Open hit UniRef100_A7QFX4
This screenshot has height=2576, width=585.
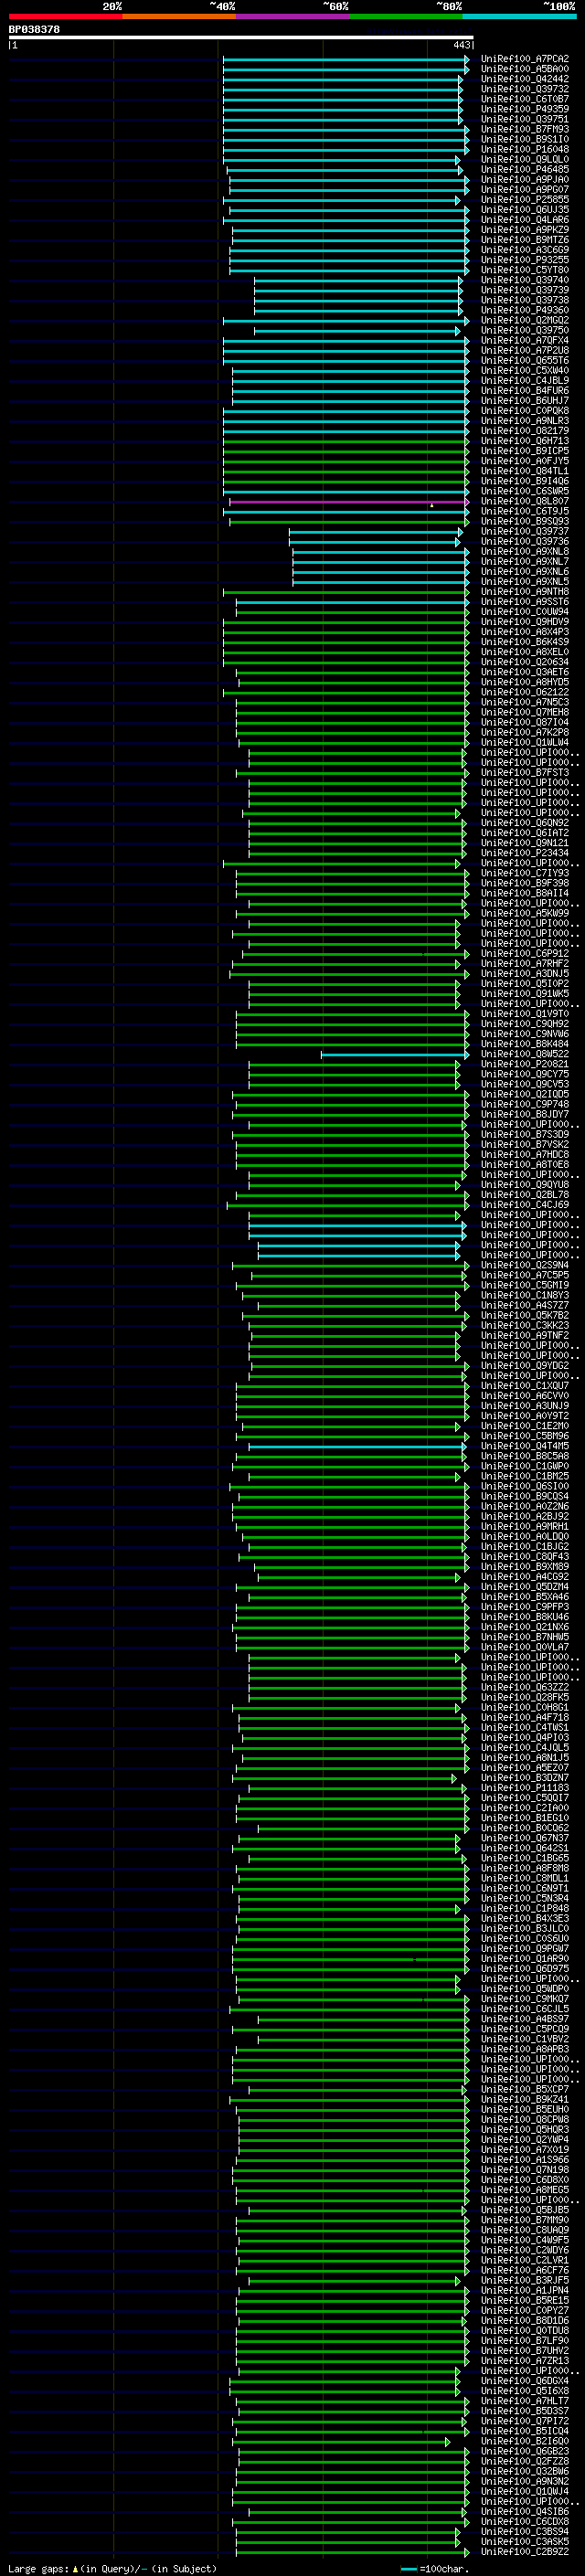tap(525, 341)
